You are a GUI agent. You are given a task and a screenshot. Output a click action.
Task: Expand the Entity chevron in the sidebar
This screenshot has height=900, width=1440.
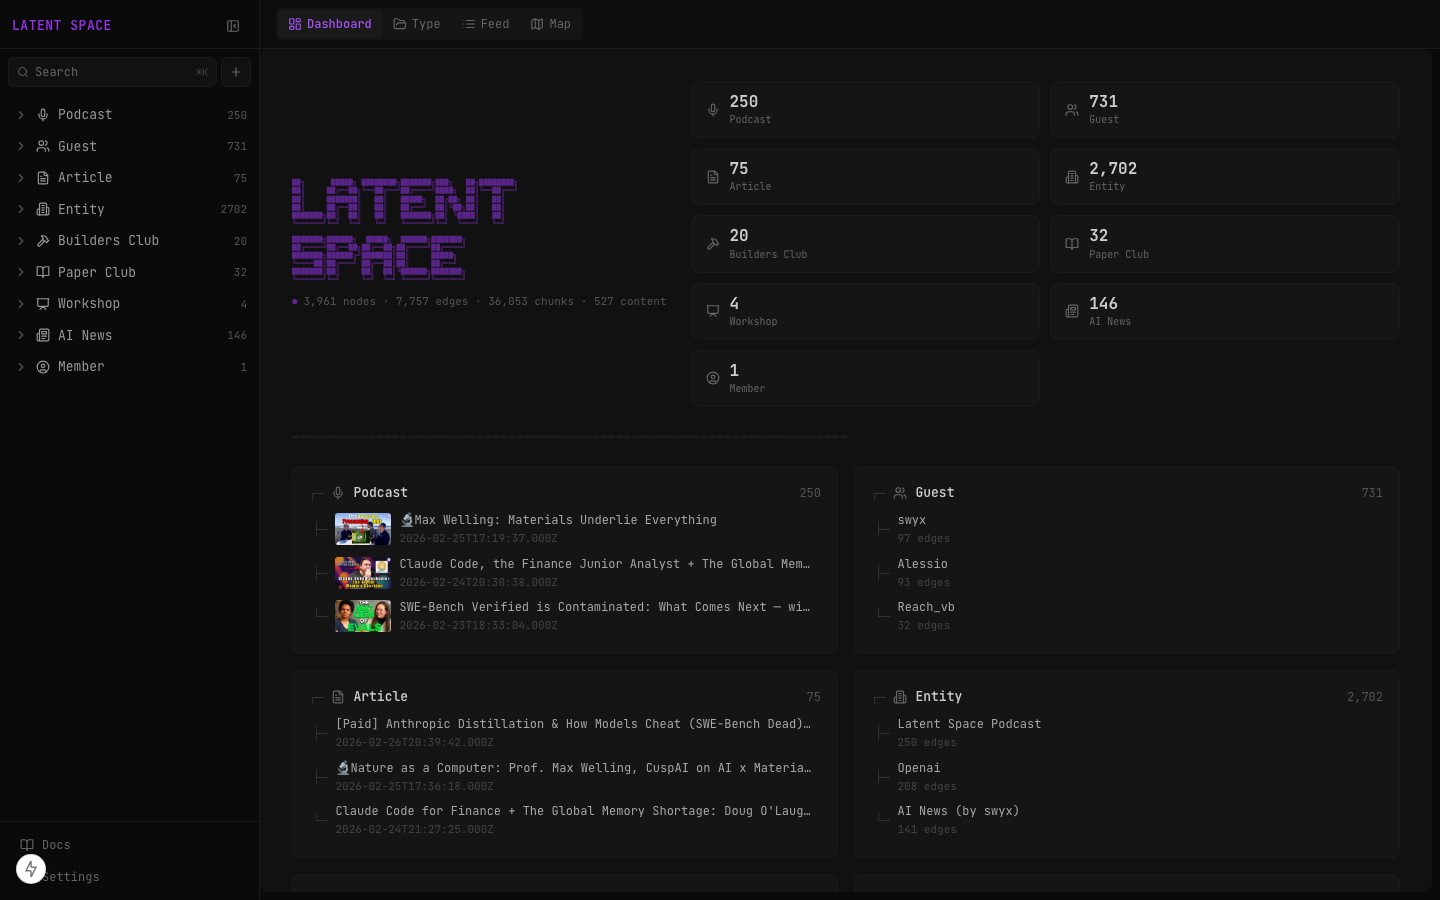point(21,209)
